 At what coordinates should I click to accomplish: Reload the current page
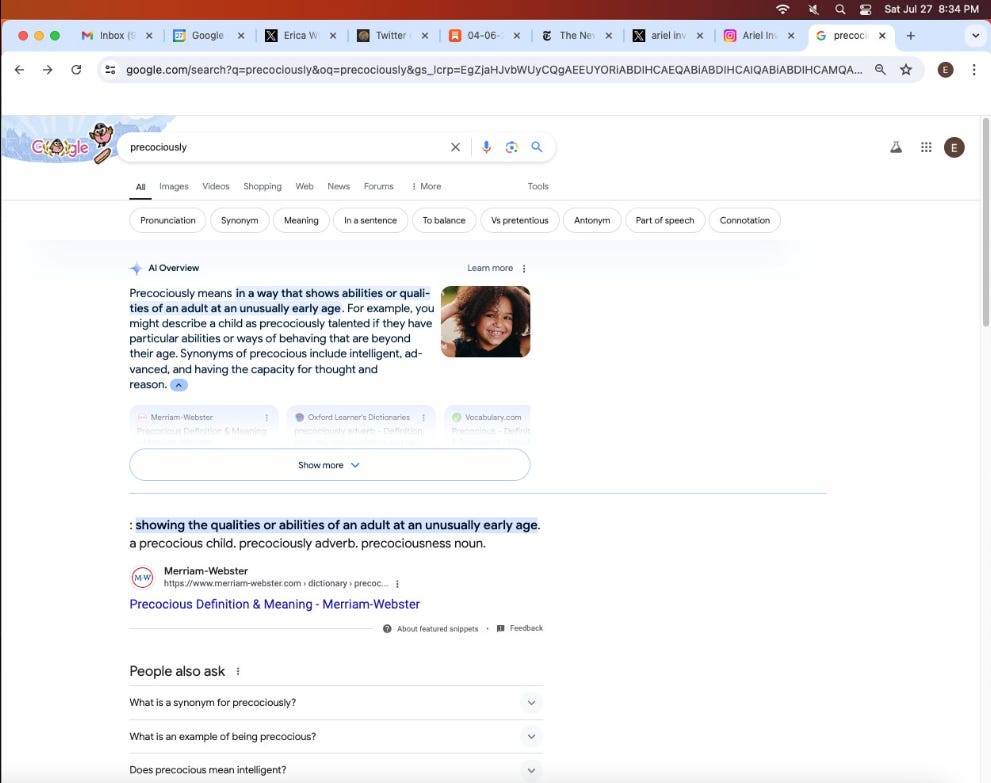76,70
